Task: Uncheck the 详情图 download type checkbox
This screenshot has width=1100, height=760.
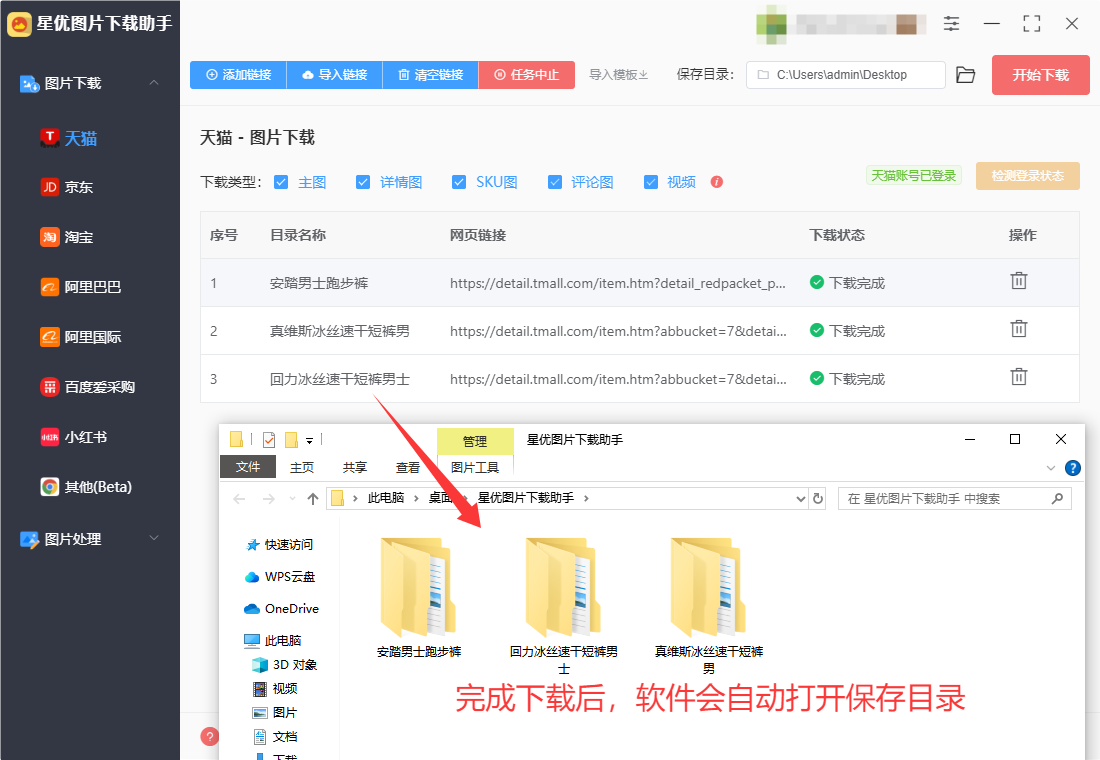Action: (363, 182)
